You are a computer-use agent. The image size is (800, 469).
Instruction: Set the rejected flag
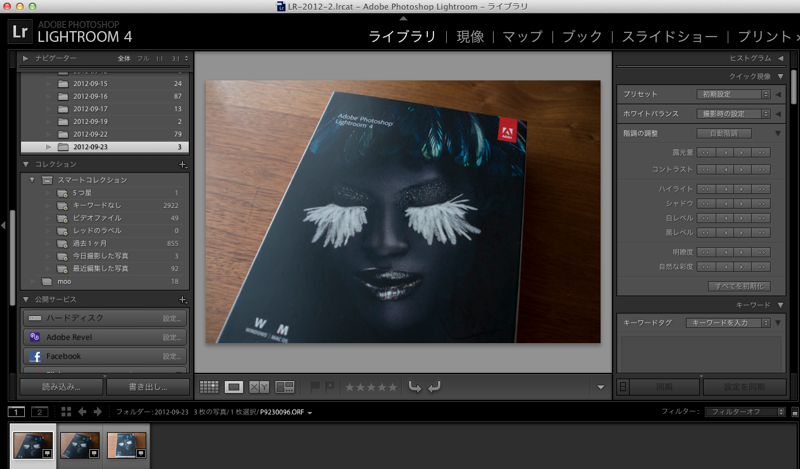coord(330,387)
